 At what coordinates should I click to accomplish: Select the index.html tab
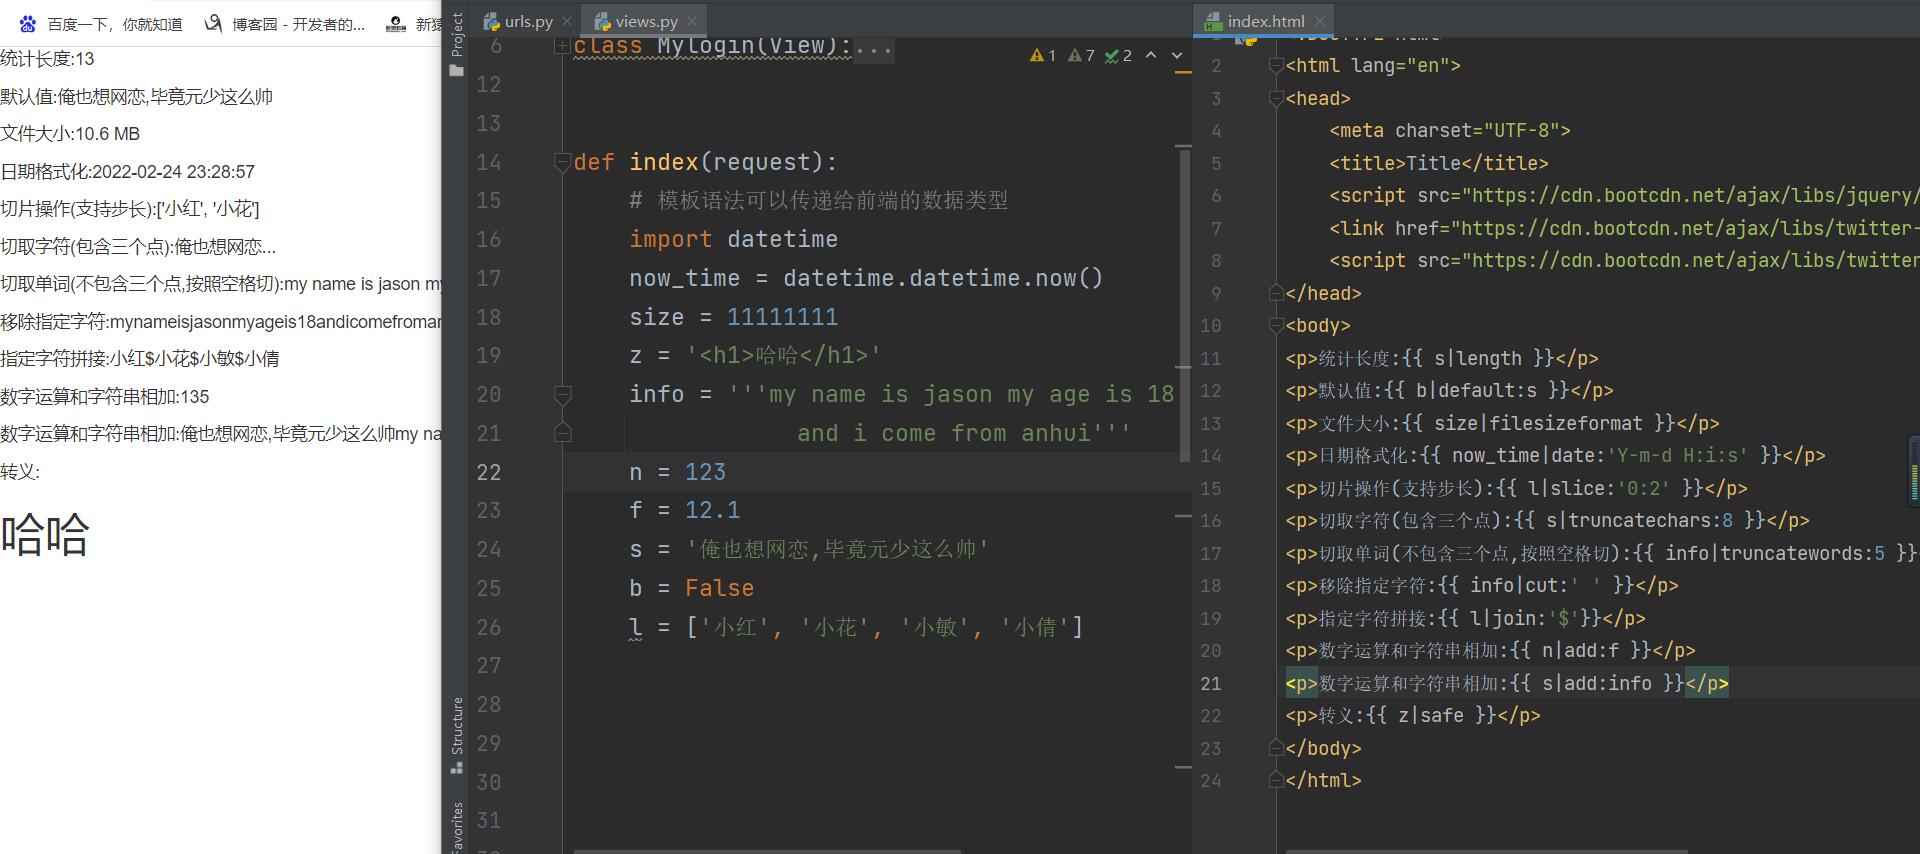click(1266, 21)
